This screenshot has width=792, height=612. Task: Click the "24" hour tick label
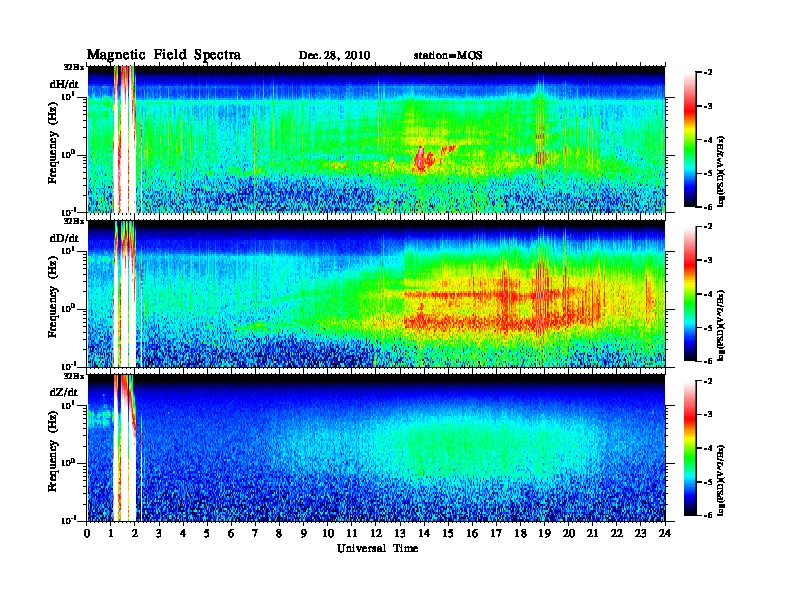pos(665,533)
